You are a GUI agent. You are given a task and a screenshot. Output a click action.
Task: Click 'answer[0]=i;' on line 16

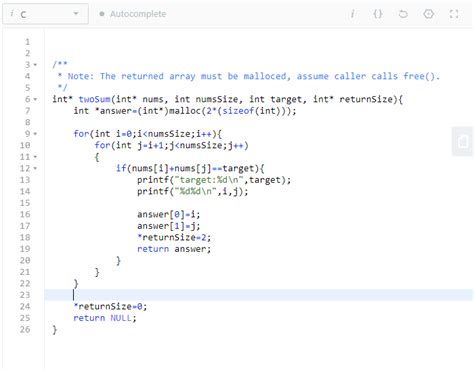(x=169, y=214)
